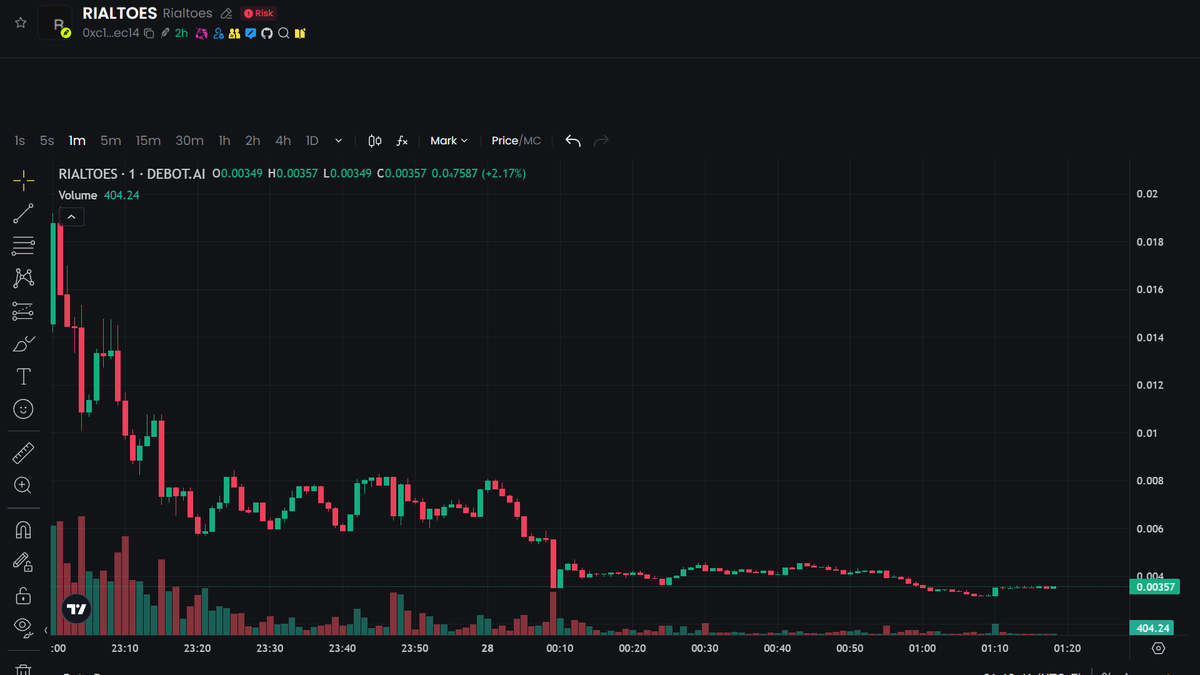This screenshot has width=1200, height=675.
Task: Click the Volume 404.24 indicator label
Action: click(99, 195)
